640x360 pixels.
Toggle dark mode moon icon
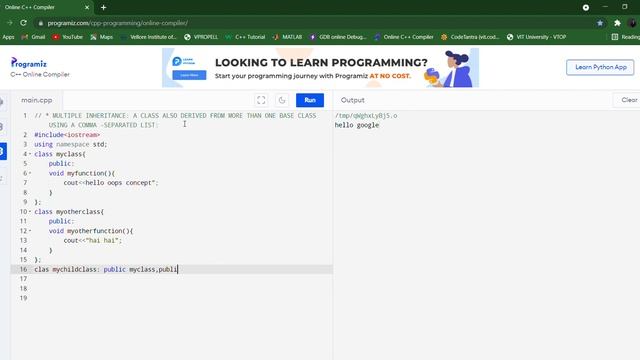(282, 100)
